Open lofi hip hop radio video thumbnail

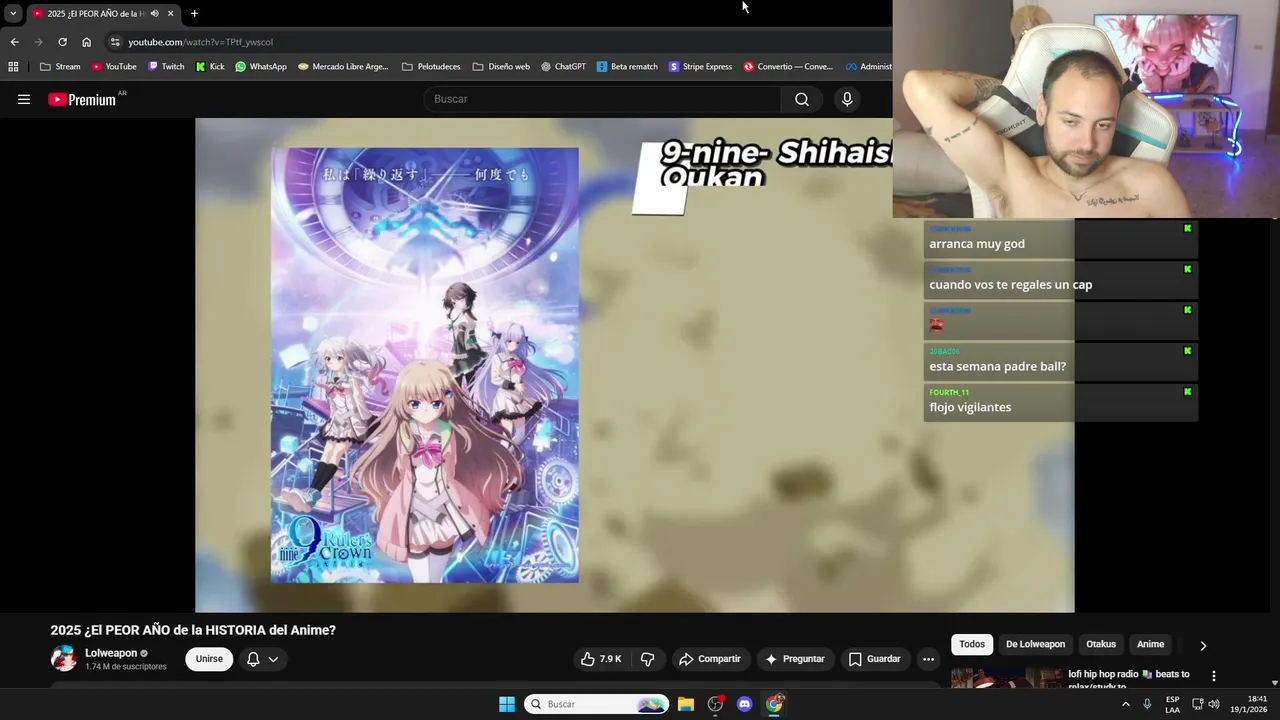[1006, 678]
